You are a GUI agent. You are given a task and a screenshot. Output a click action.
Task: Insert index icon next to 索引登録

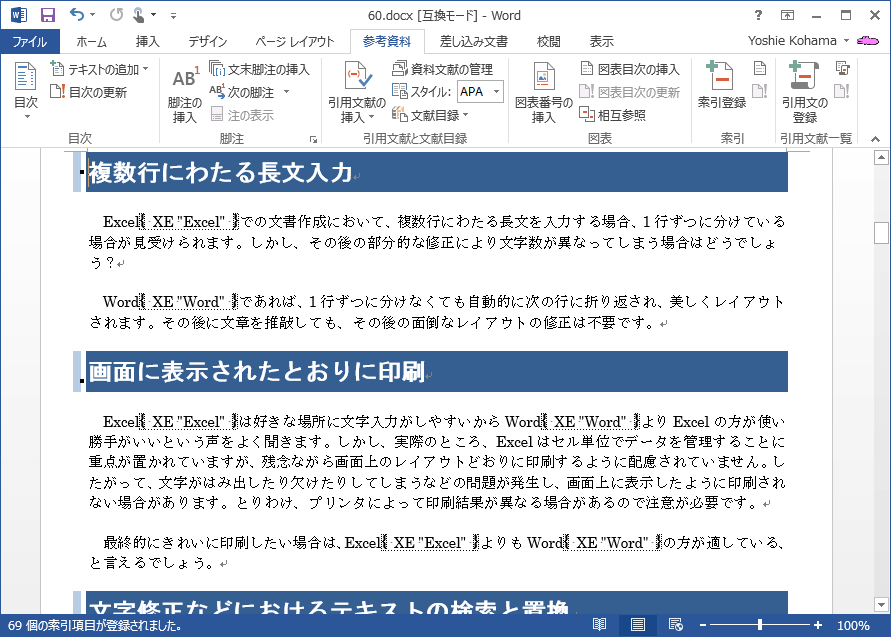click(760, 69)
